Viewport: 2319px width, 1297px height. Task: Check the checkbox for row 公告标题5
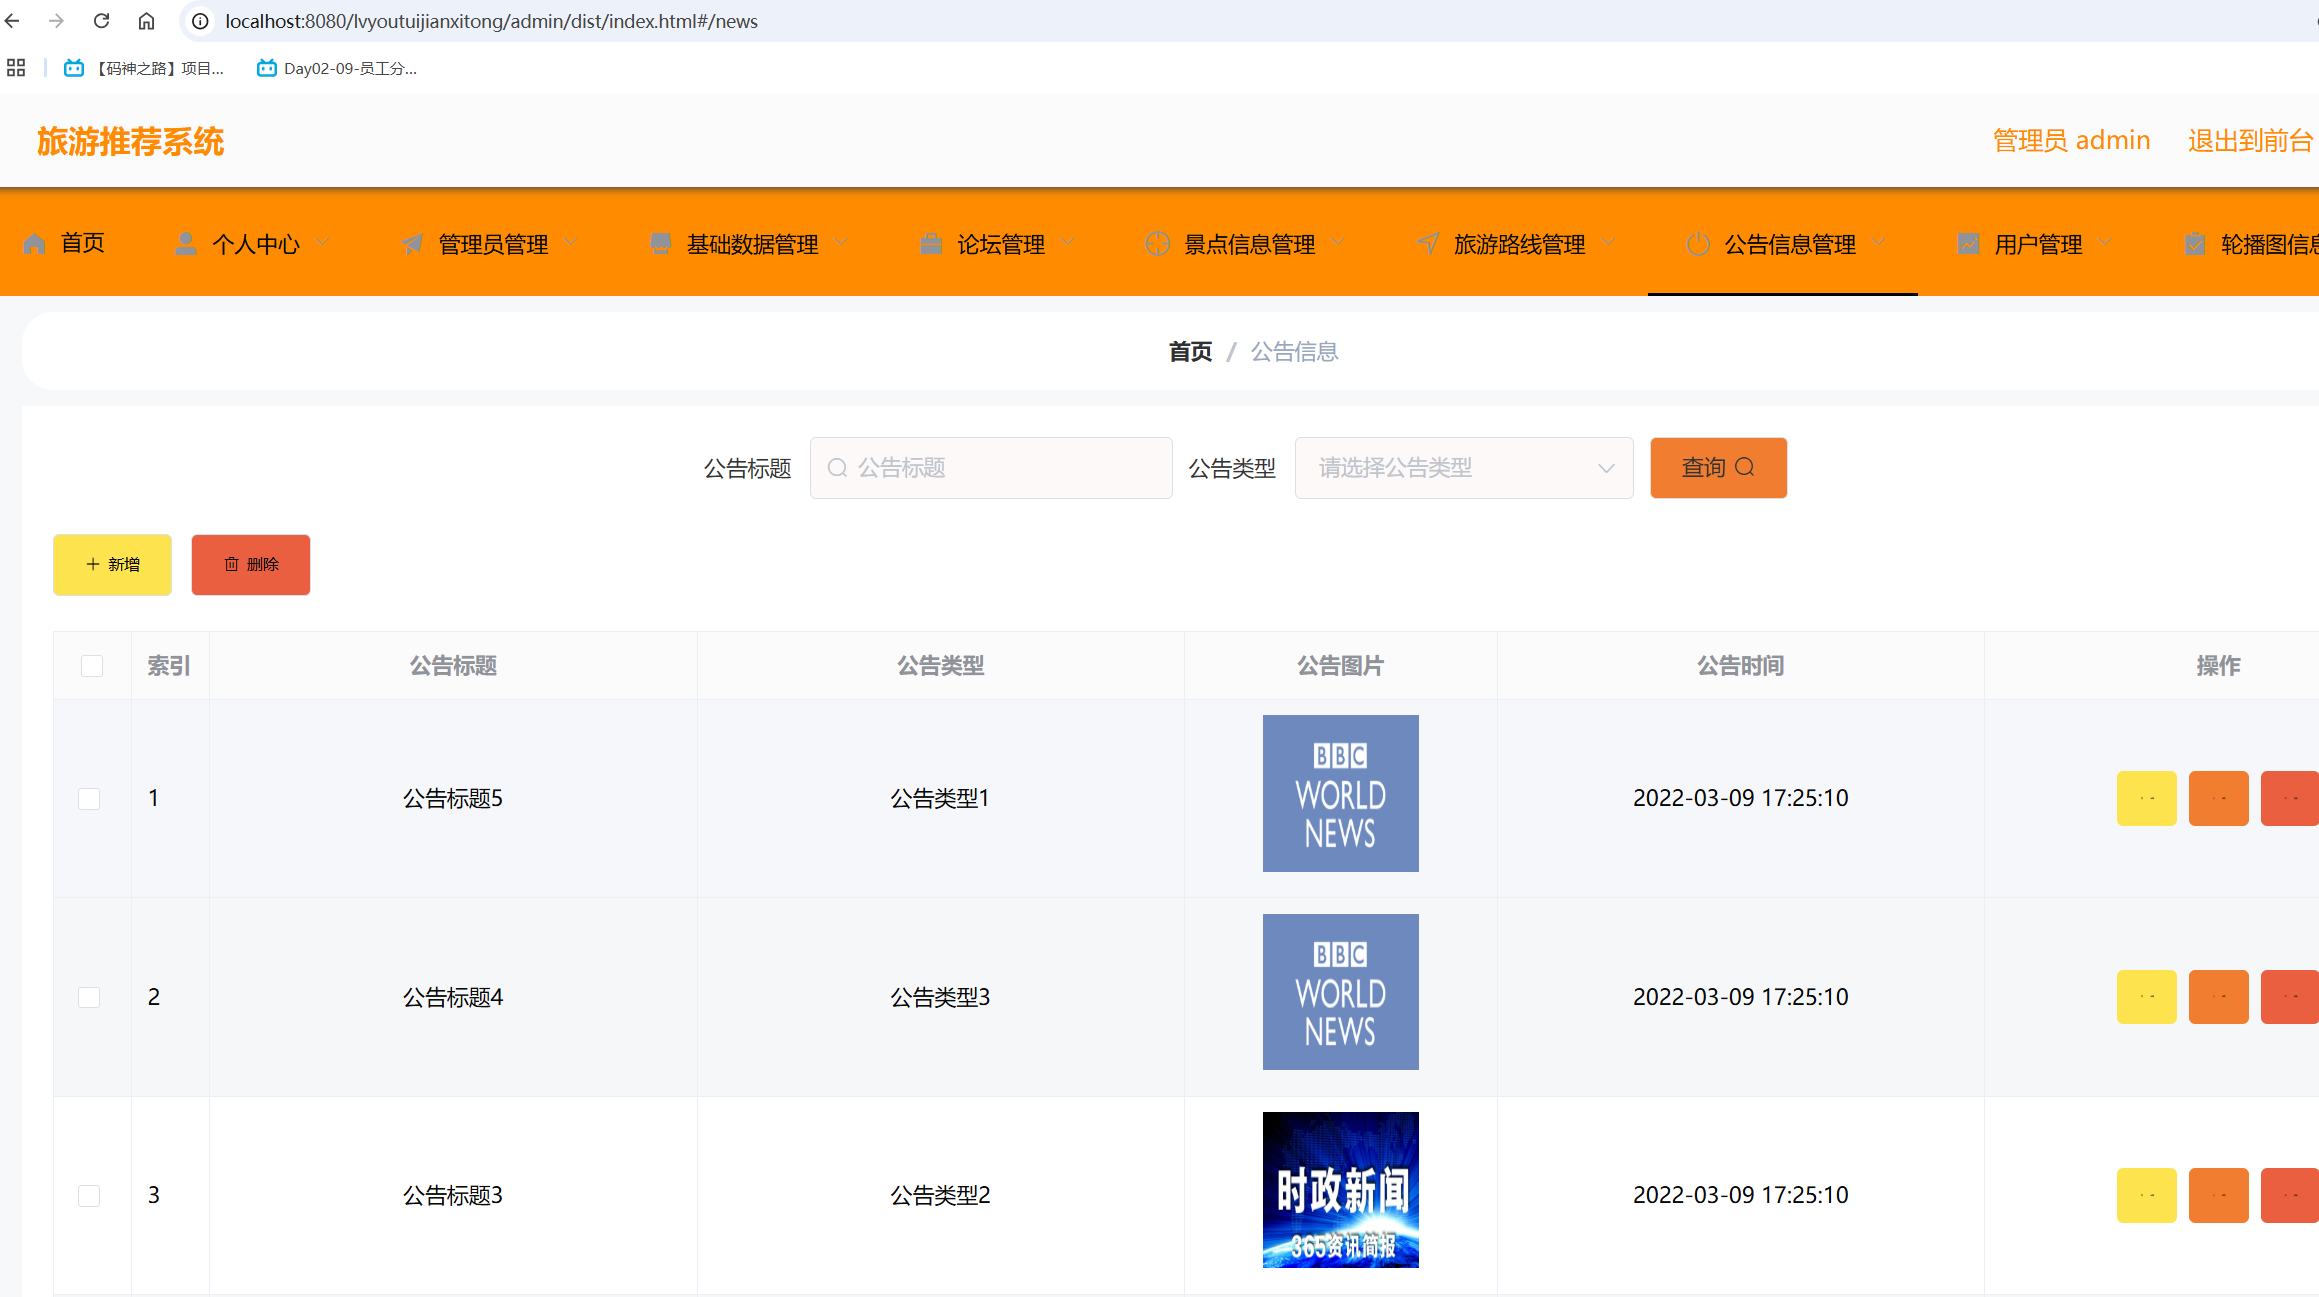89,798
